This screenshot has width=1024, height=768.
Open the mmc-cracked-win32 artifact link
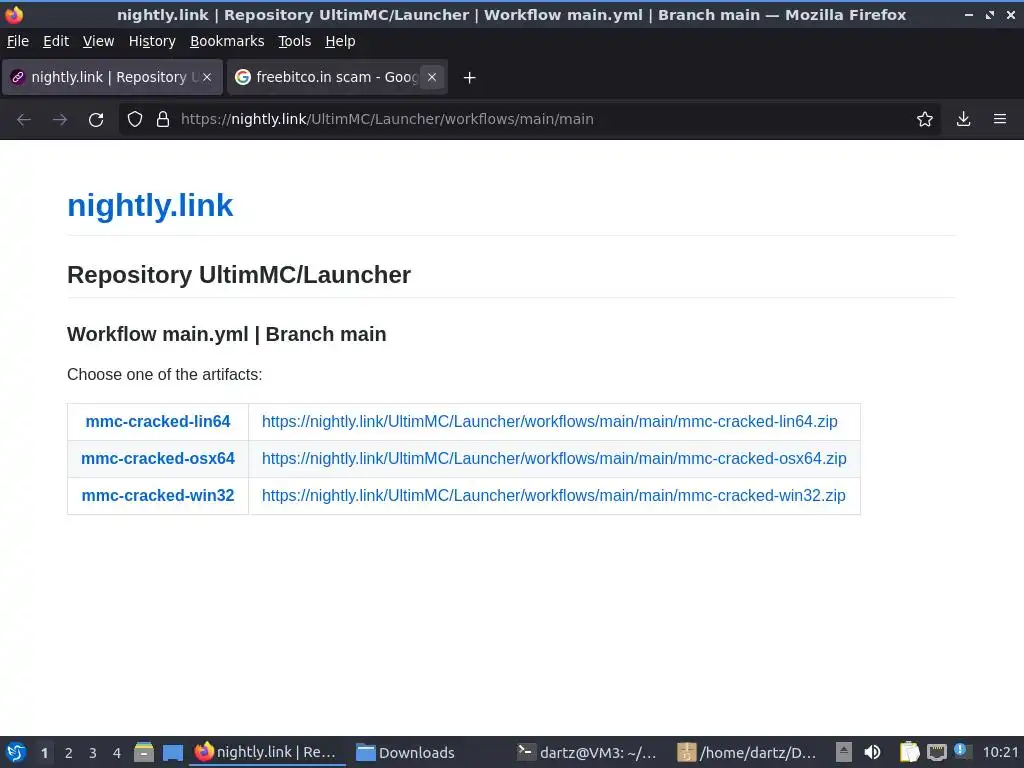click(158, 496)
